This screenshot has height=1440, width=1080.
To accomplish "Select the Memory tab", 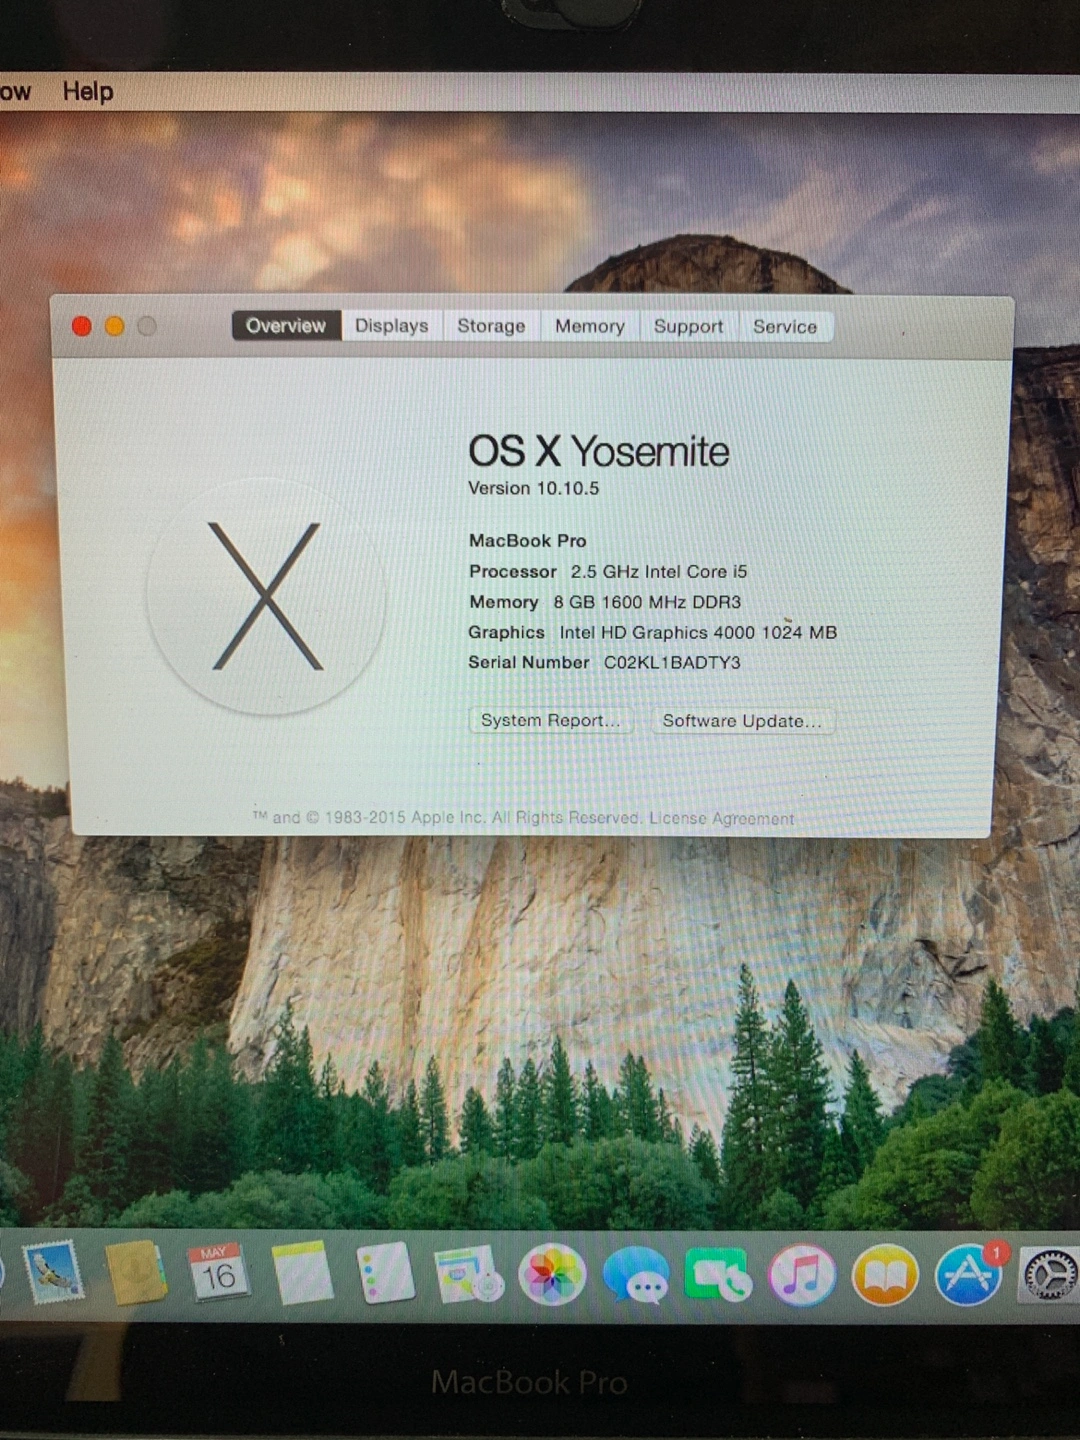I will [x=589, y=326].
